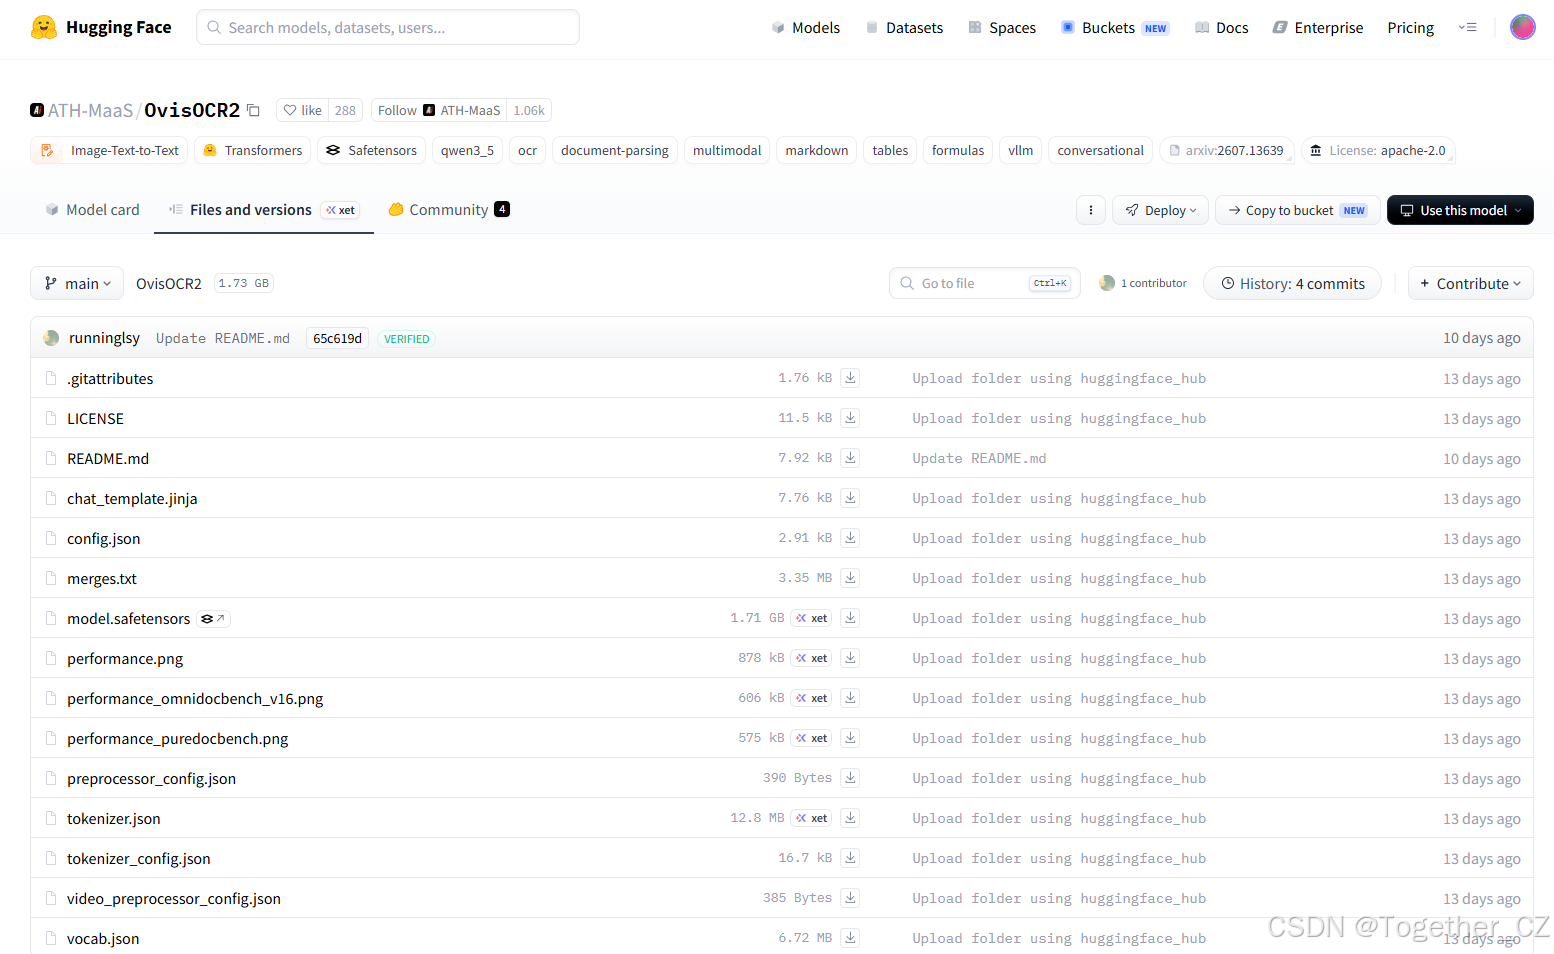Download performance.png file
The width and height of the screenshot is (1554, 954).
[850, 658]
